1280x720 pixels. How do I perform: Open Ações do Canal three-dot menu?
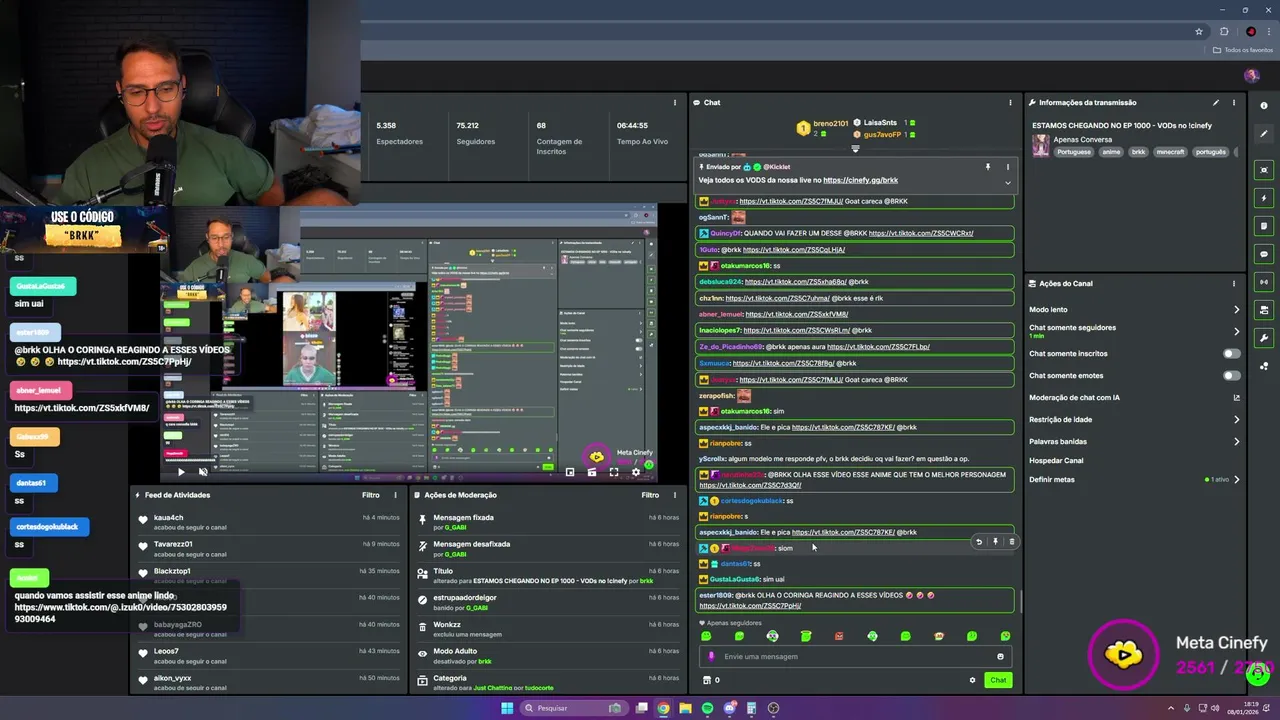1234,283
